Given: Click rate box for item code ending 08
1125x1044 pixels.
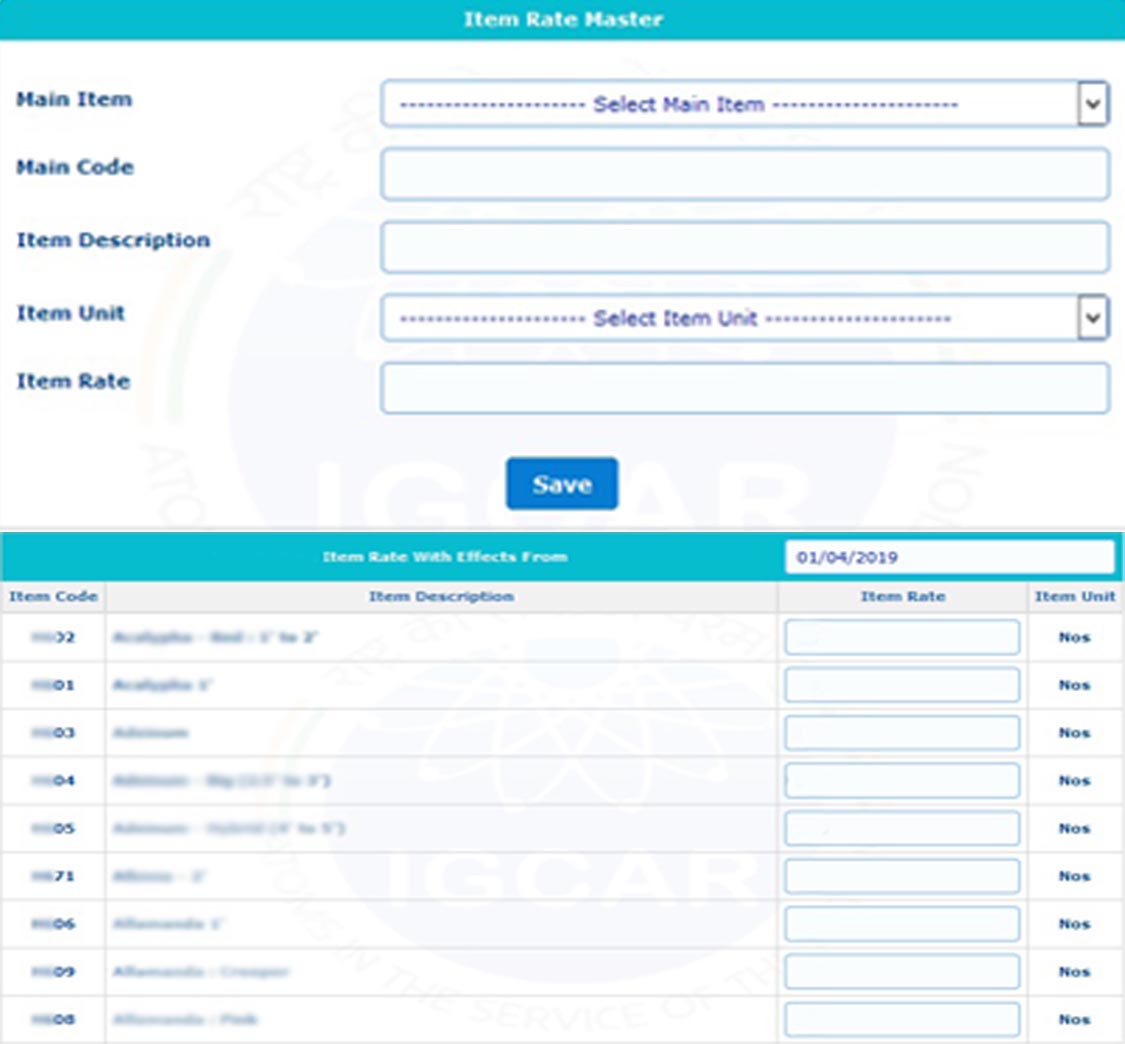Looking at the screenshot, I should [901, 1020].
